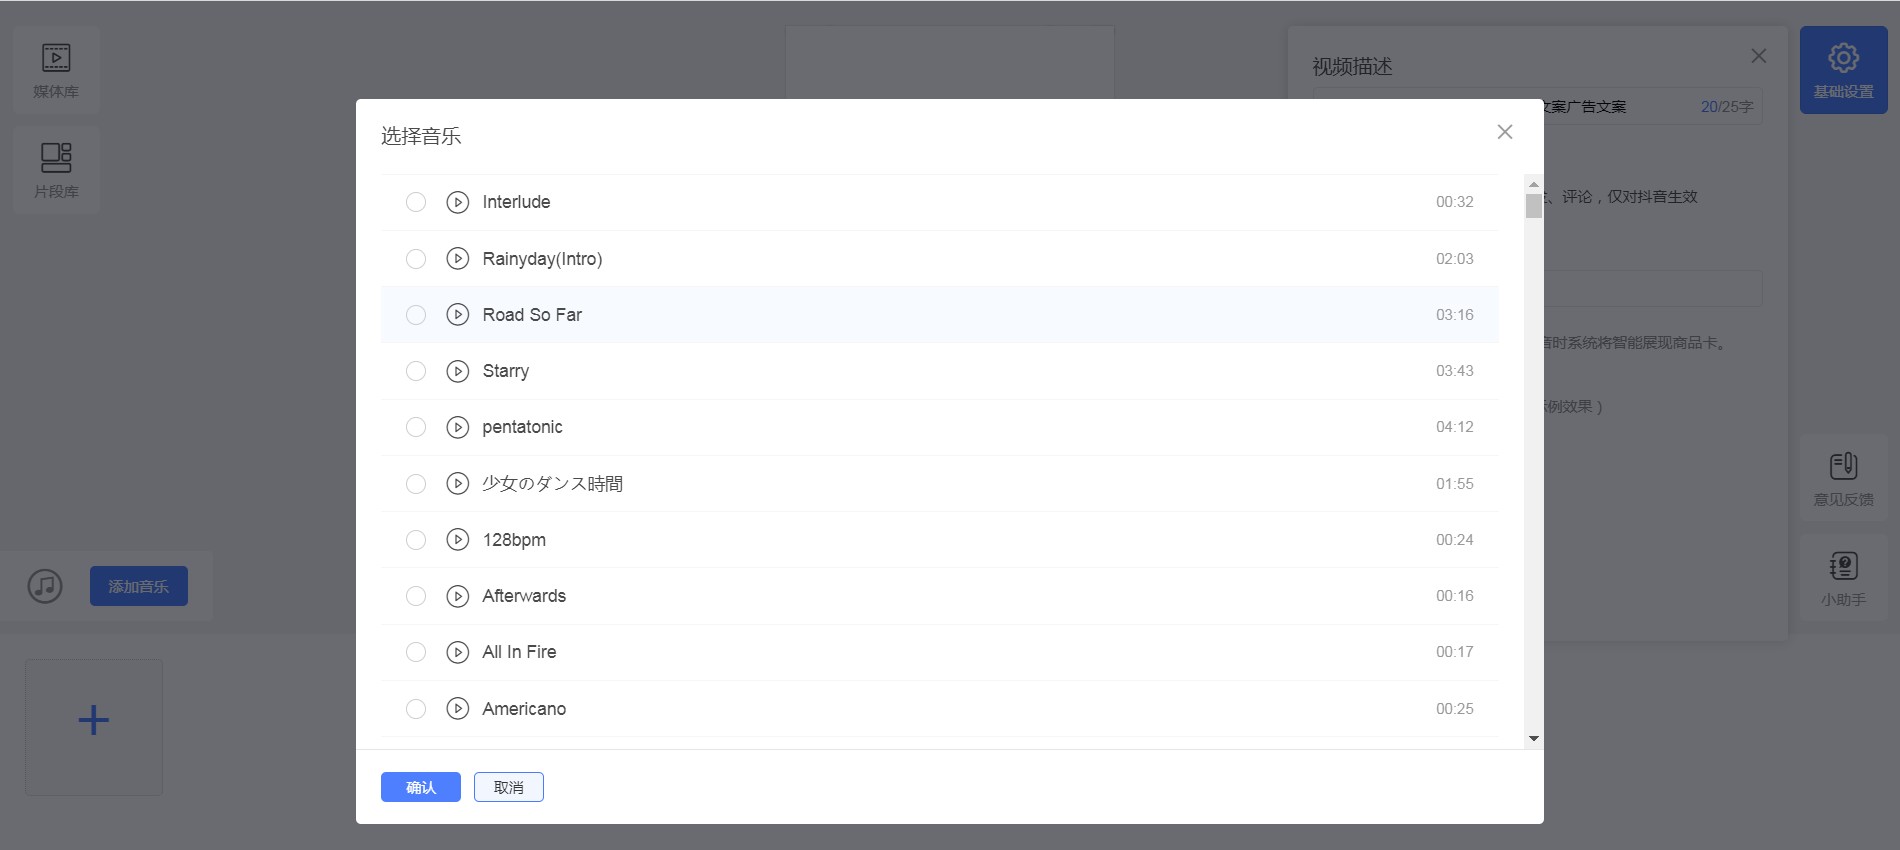Select the Americano radio button
This screenshot has width=1900, height=850.
click(416, 709)
